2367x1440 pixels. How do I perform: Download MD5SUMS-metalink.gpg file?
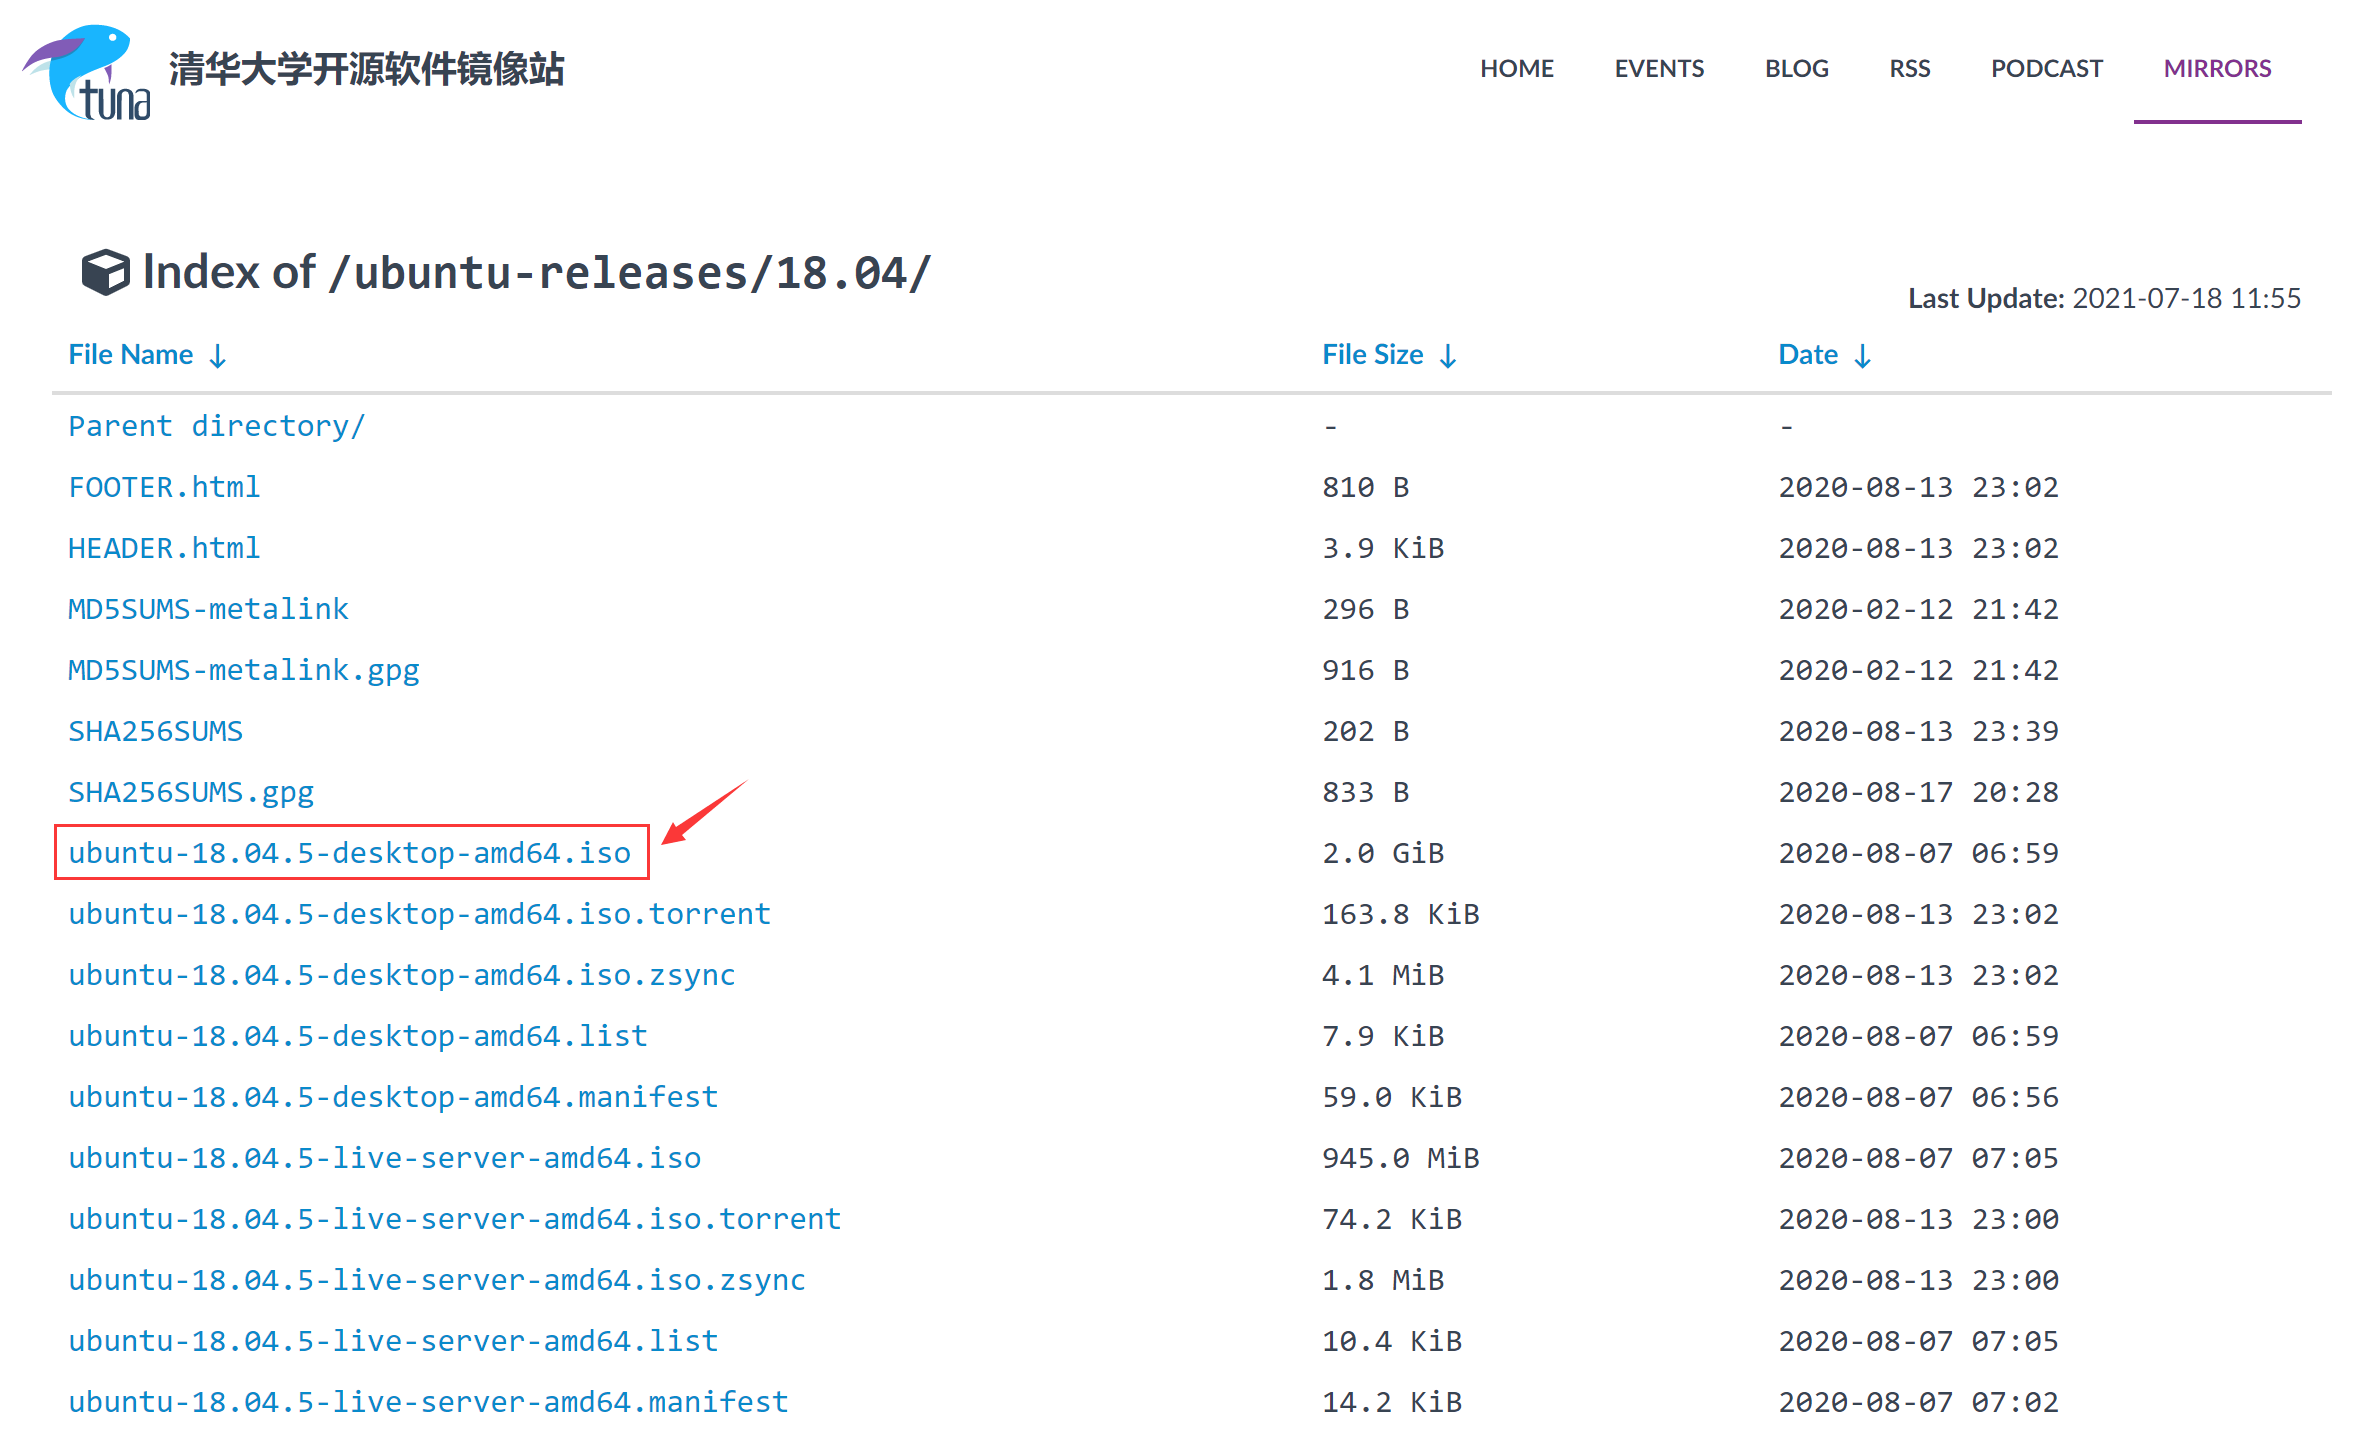tap(244, 670)
